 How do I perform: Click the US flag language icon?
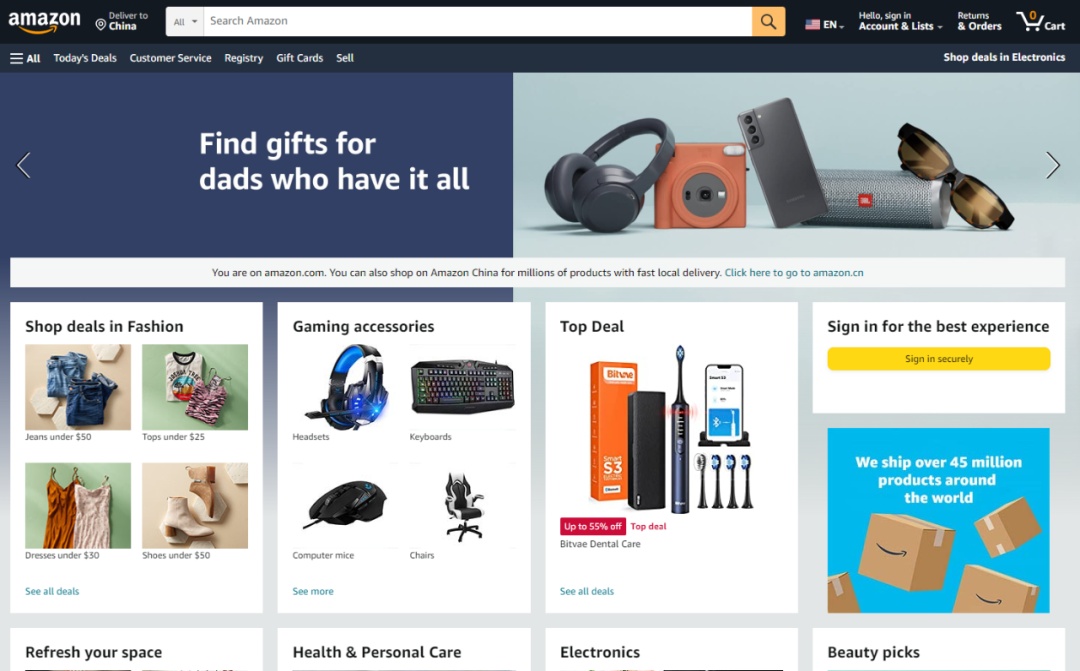pos(813,25)
